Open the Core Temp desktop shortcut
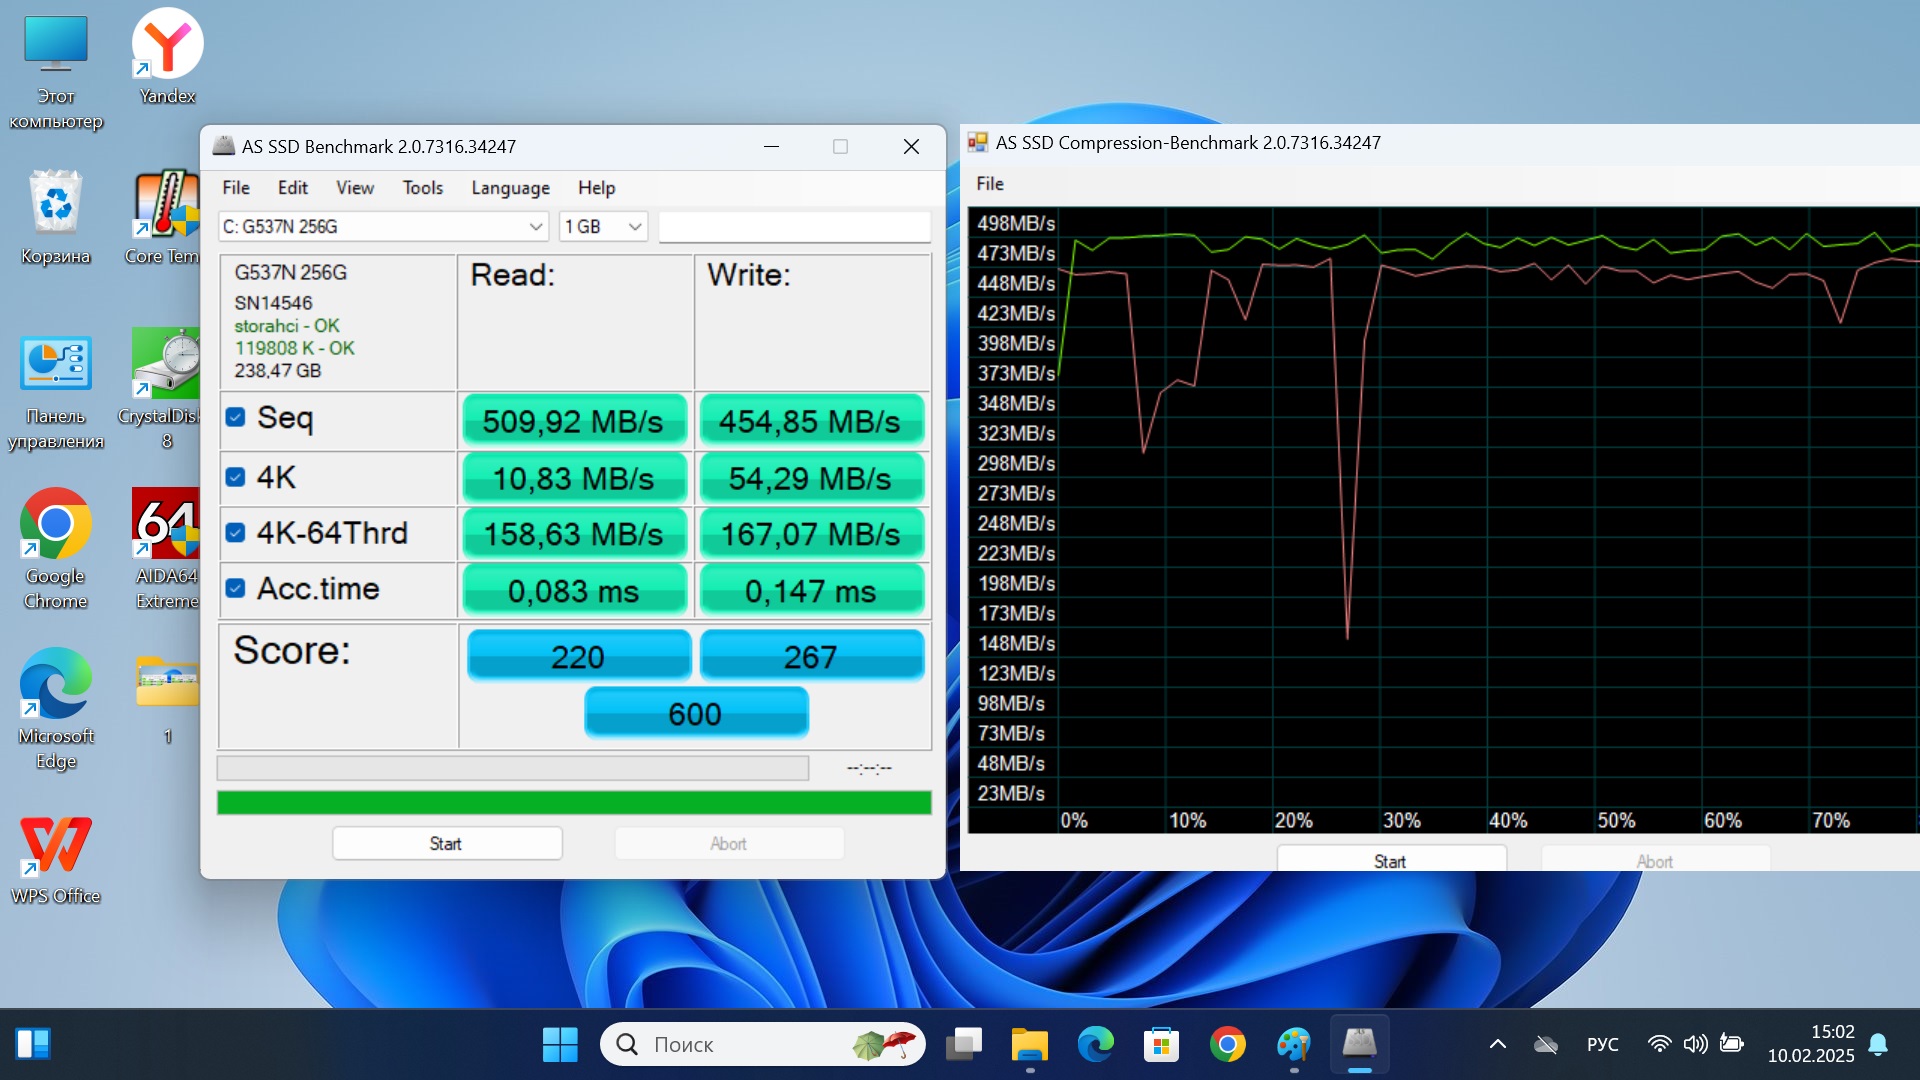 coord(165,218)
